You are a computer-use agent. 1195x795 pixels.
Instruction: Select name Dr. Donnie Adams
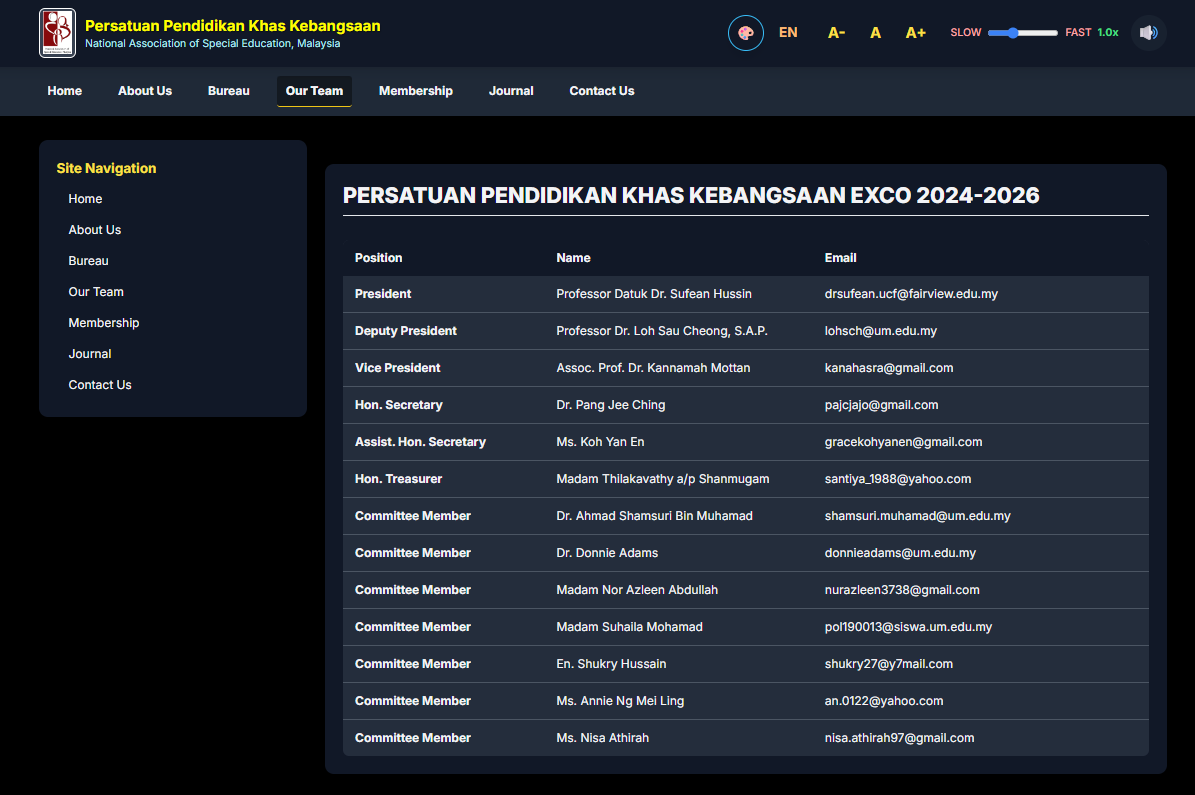tap(607, 553)
